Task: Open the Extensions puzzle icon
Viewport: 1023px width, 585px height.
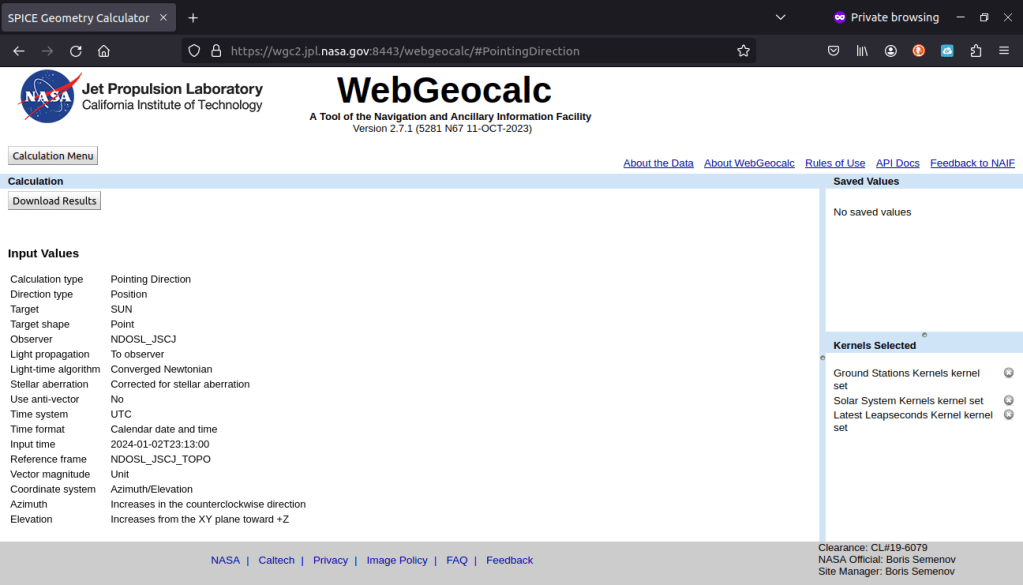Action: coord(976,51)
